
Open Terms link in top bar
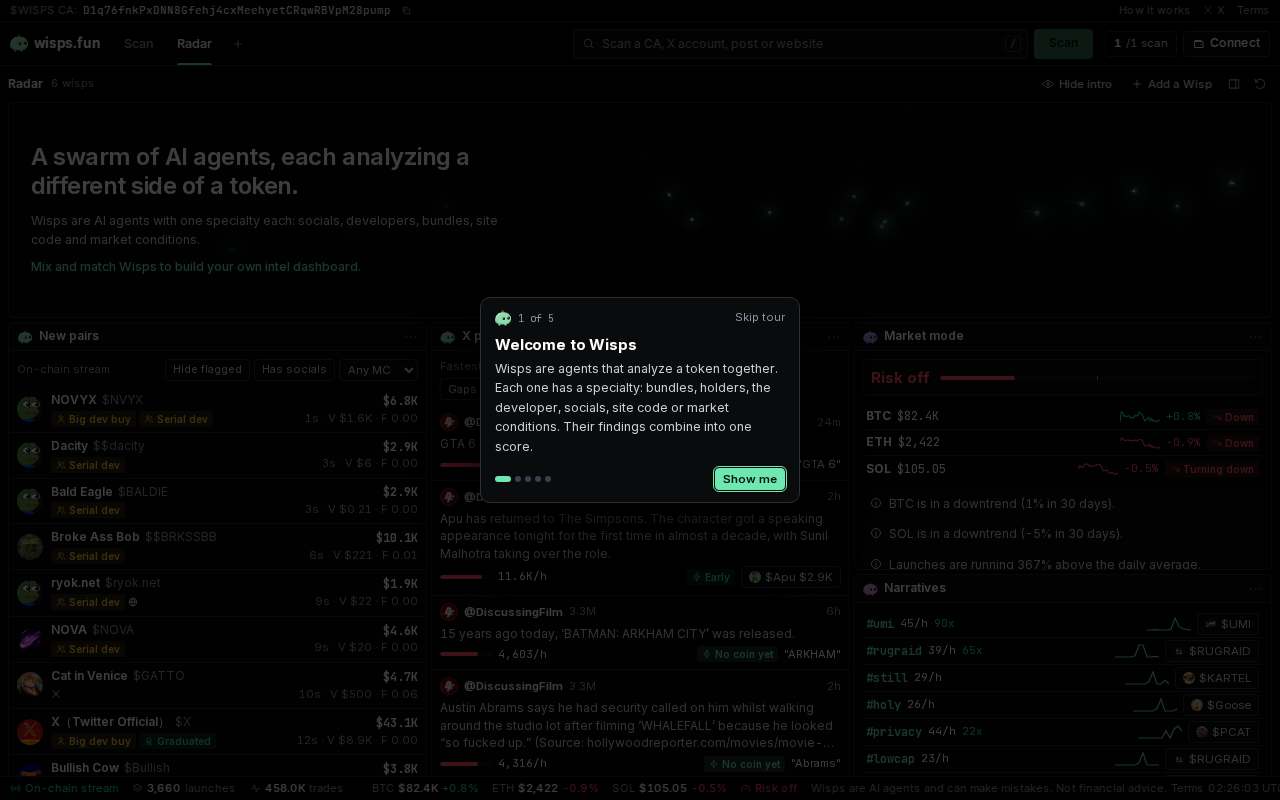click(1253, 10)
